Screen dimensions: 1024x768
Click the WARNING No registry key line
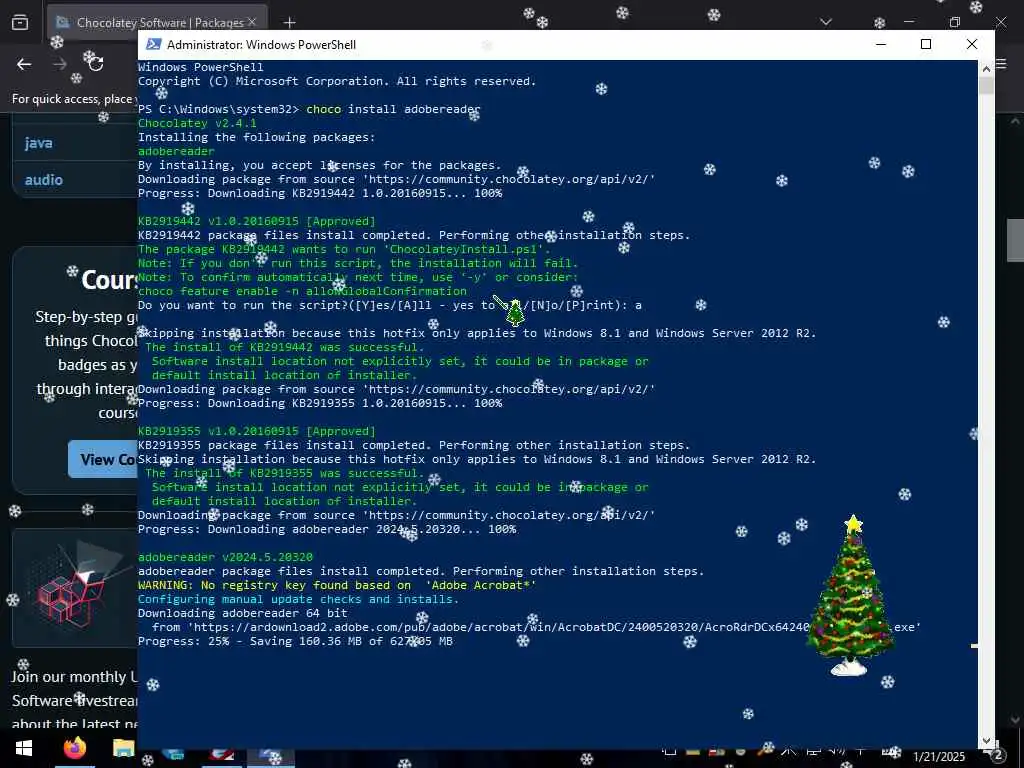pos(337,585)
